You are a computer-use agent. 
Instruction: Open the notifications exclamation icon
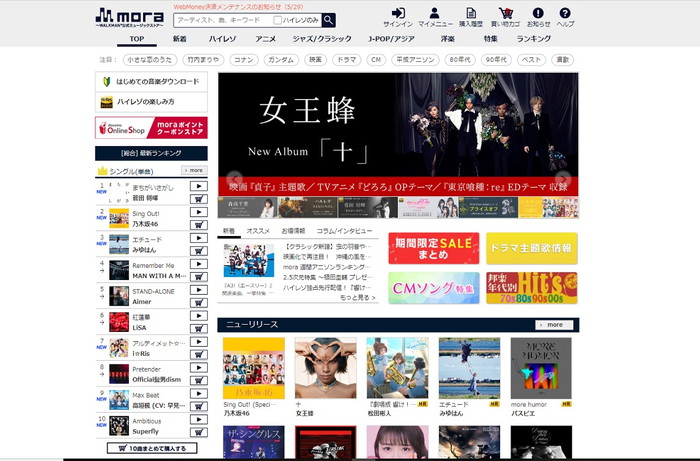538,13
